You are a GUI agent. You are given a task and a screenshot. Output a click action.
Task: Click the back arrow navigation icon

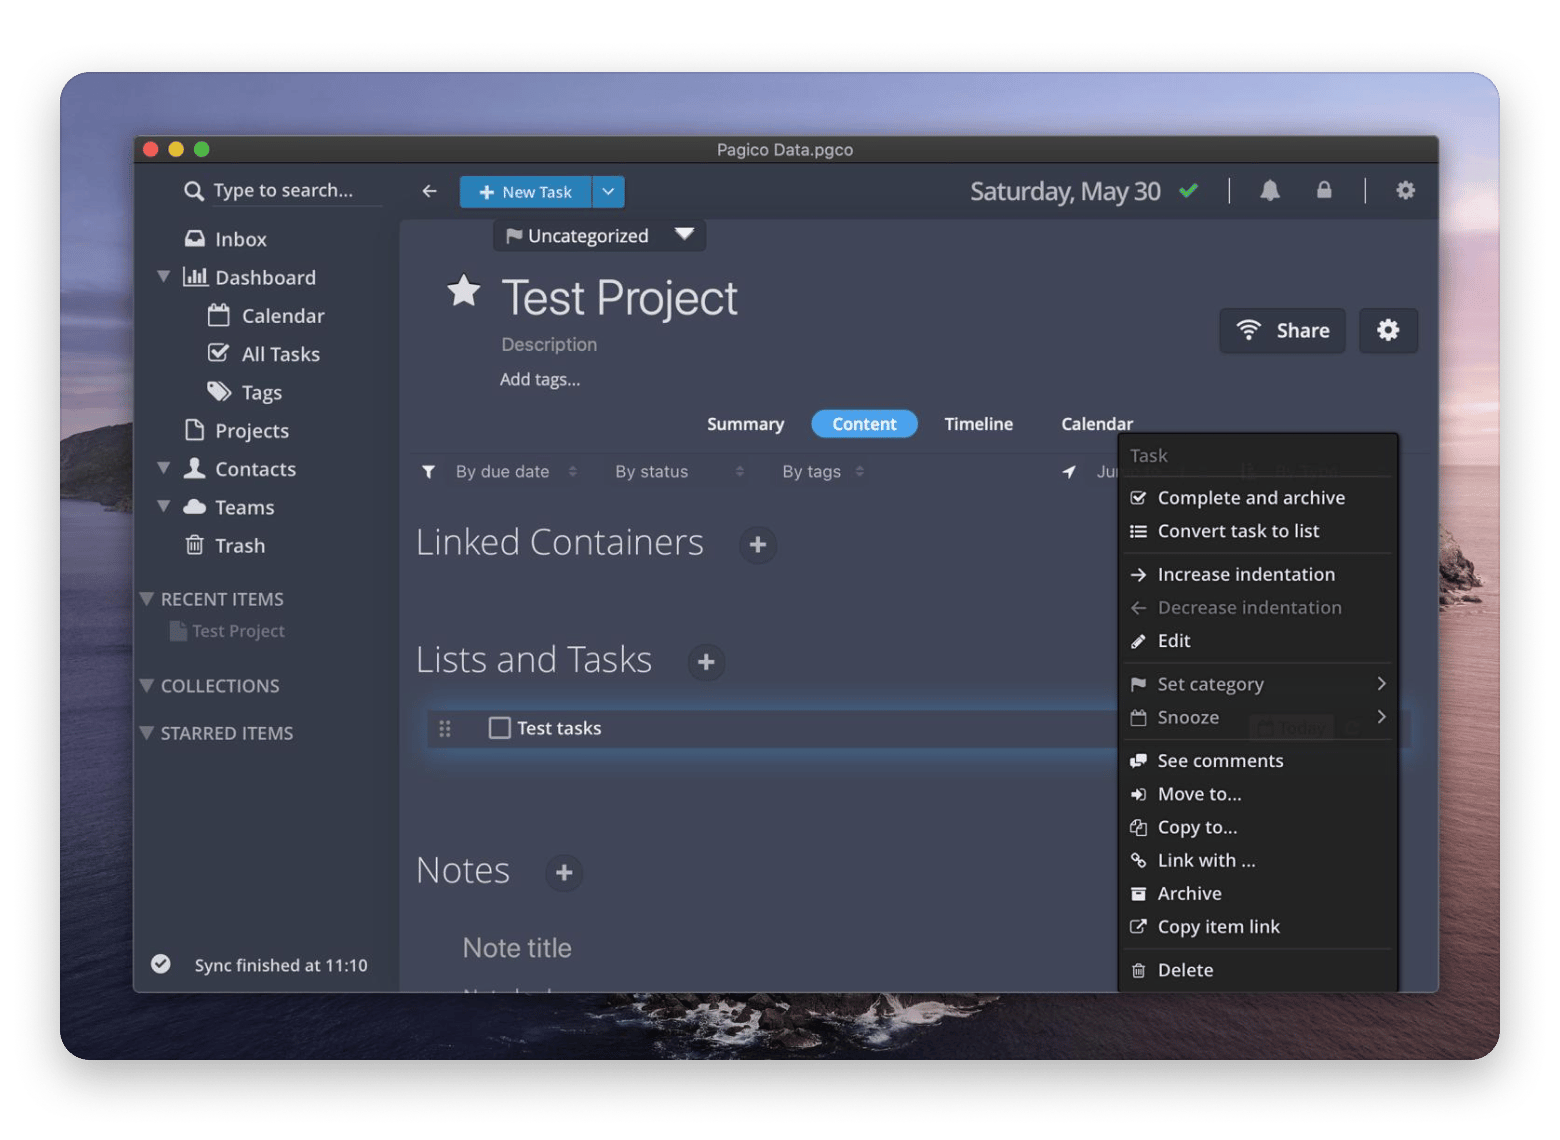point(429,192)
